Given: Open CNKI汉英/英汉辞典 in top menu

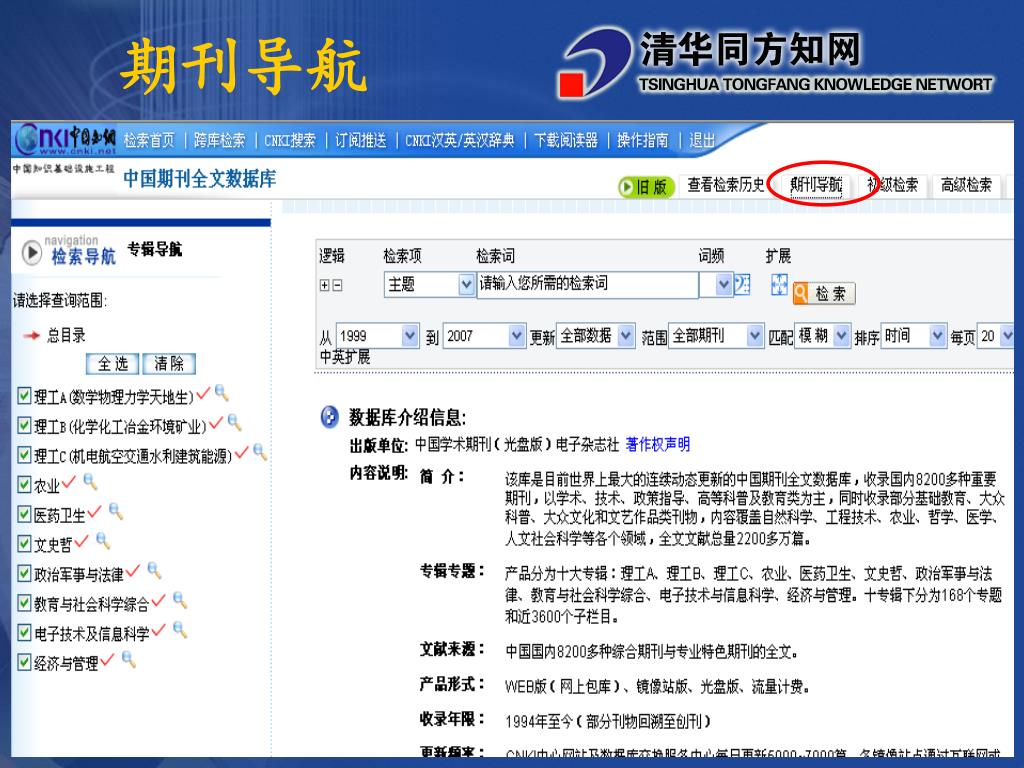Looking at the screenshot, I should pyautogui.click(x=460, y=140).
